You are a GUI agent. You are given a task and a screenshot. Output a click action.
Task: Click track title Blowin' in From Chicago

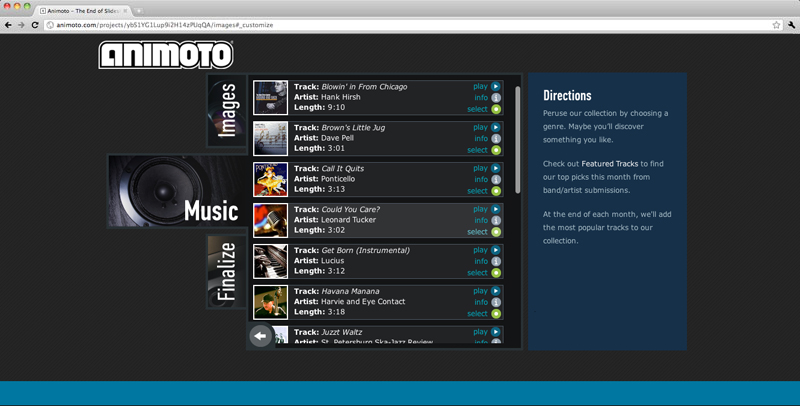[364, 87]
